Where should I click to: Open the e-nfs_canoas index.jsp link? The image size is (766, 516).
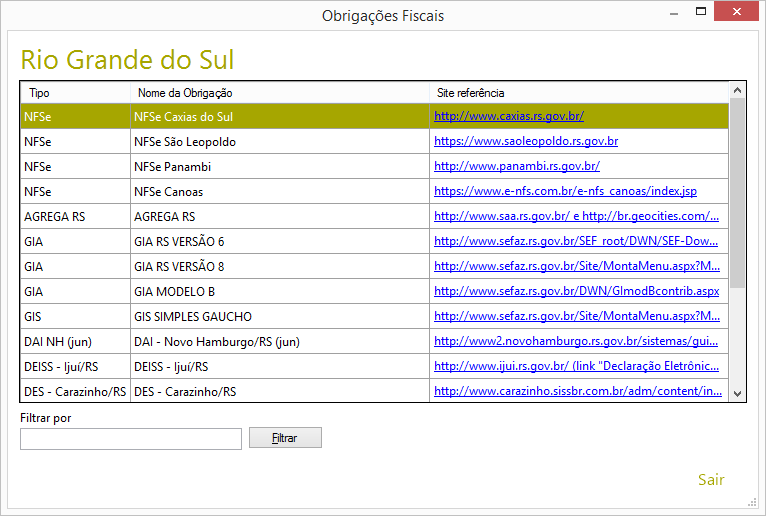(x=565, y=191)
